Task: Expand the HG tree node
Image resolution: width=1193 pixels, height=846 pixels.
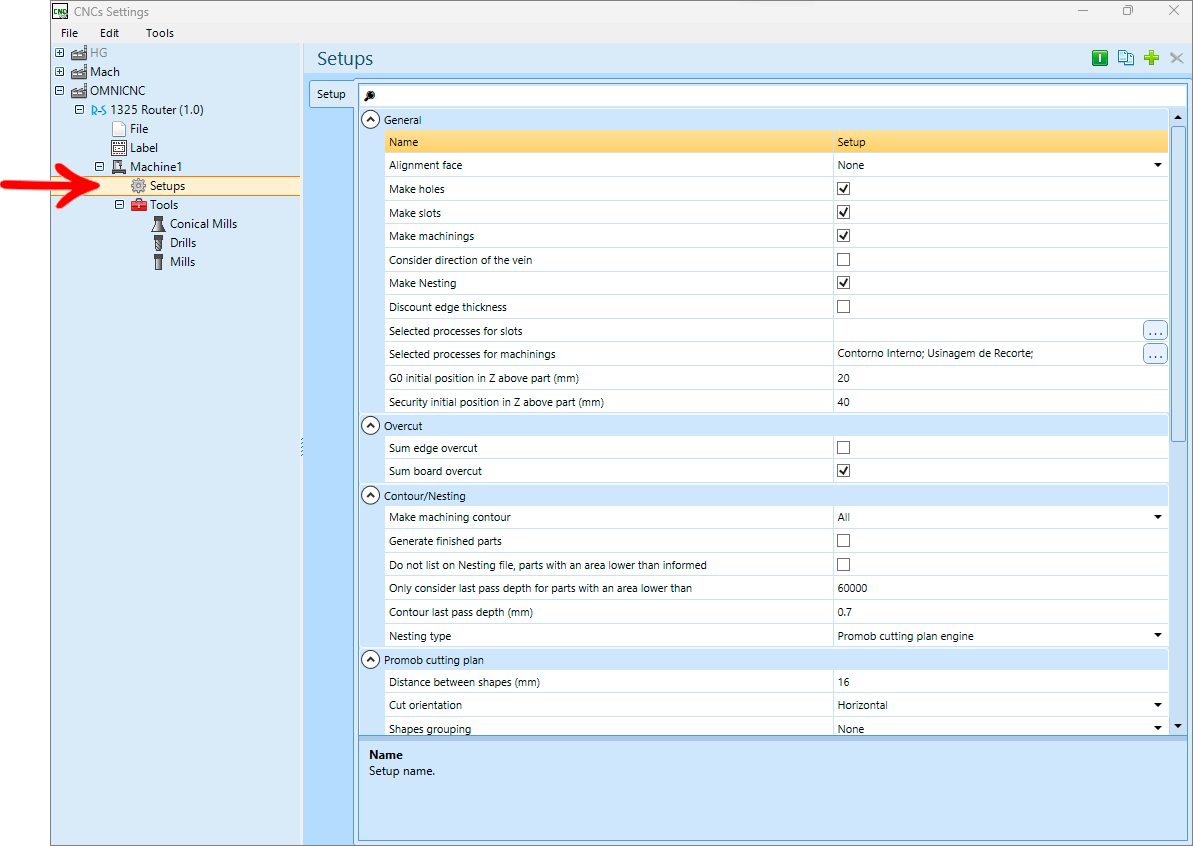Action: point(59,52)
